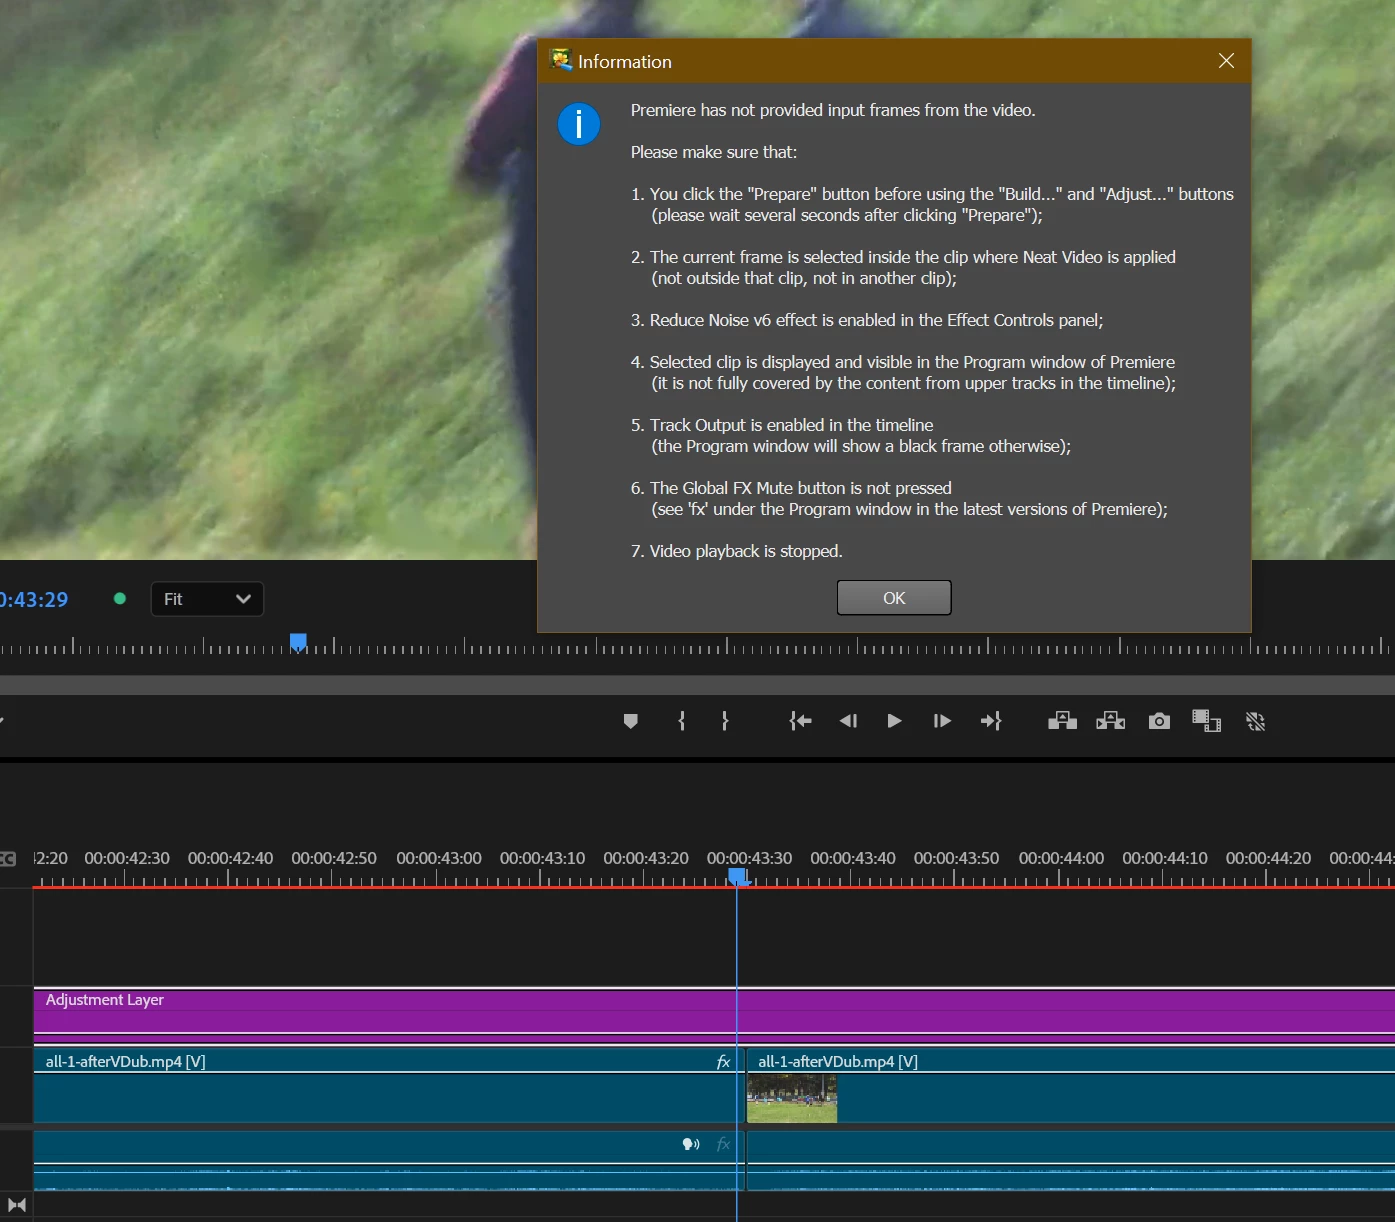Click OK in the Information dialog

click(x=894, y=598)
